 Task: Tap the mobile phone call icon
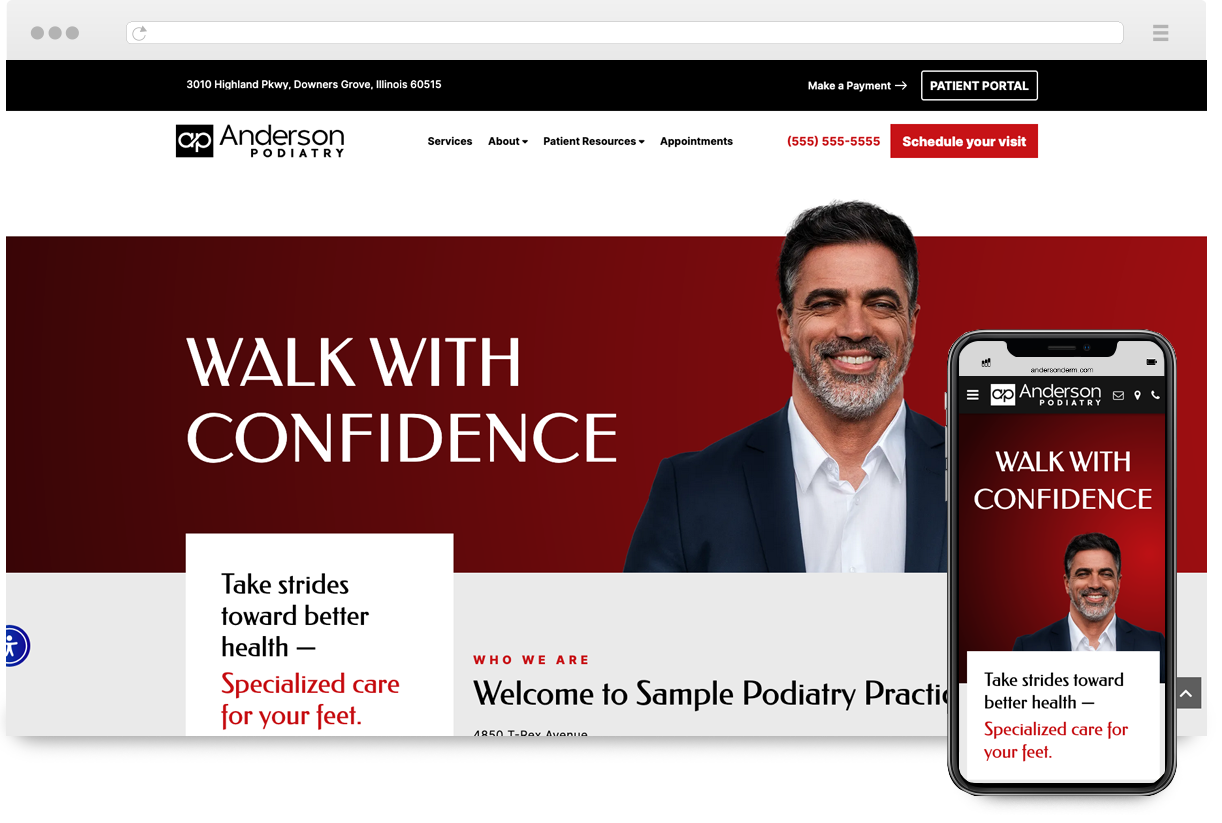point(1155,395)
